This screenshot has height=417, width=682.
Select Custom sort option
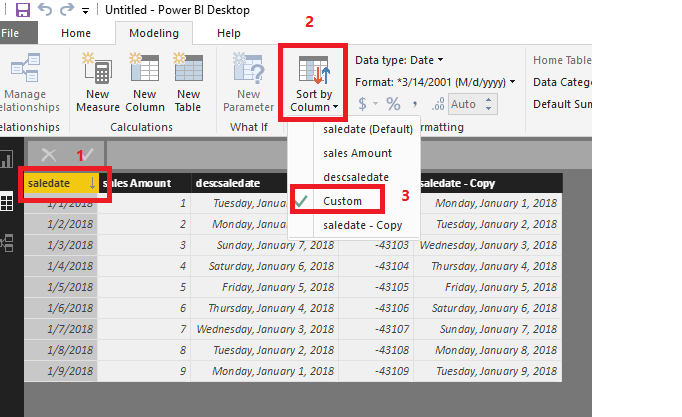pos(342,201)
